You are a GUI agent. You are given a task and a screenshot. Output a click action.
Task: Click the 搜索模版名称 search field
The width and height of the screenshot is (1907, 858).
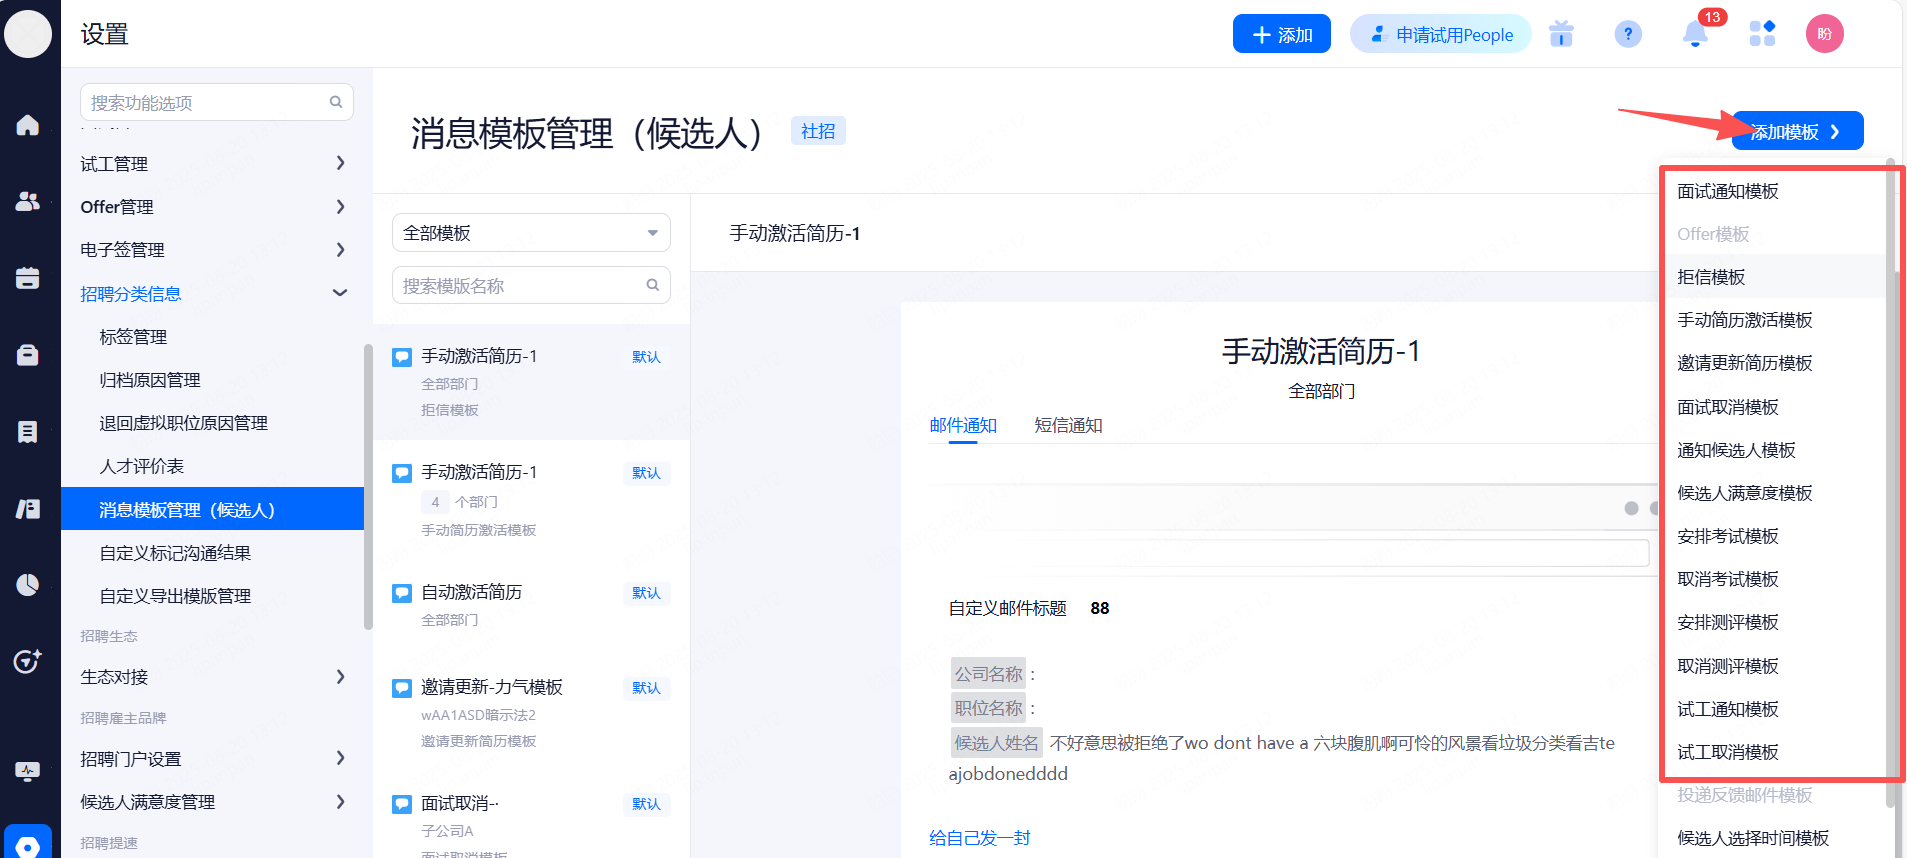(522, 286)
